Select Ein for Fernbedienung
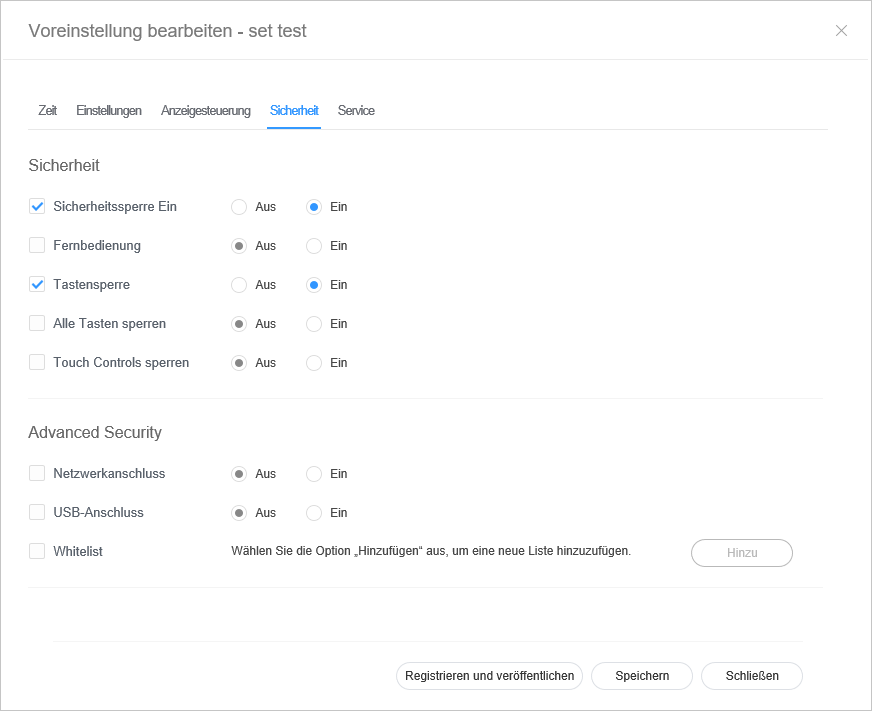The image size is (872, 711). (314, 246)
